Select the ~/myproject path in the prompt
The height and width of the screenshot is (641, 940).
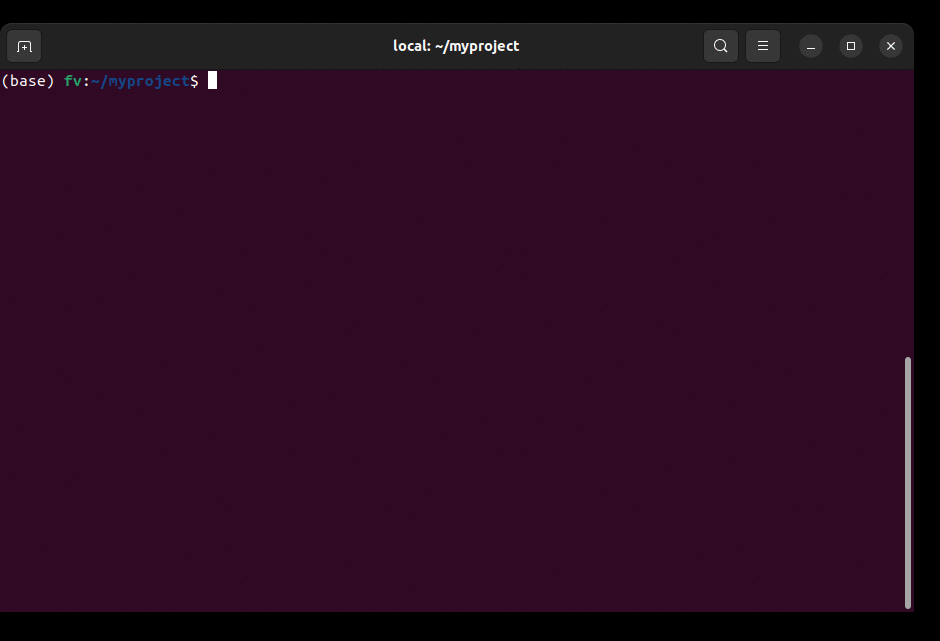point(139,81)
